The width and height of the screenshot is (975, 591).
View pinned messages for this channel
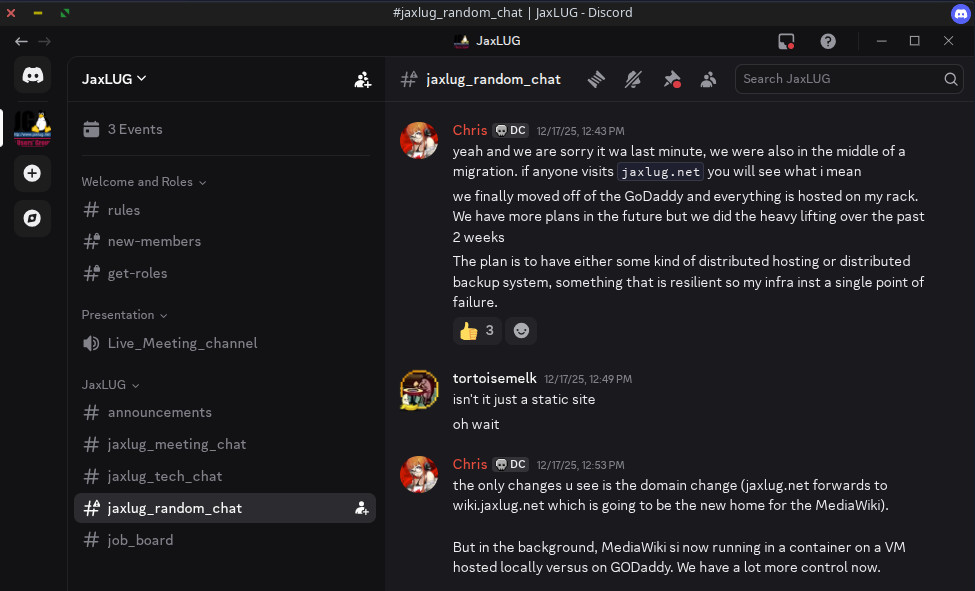click(x=672, y=78)
